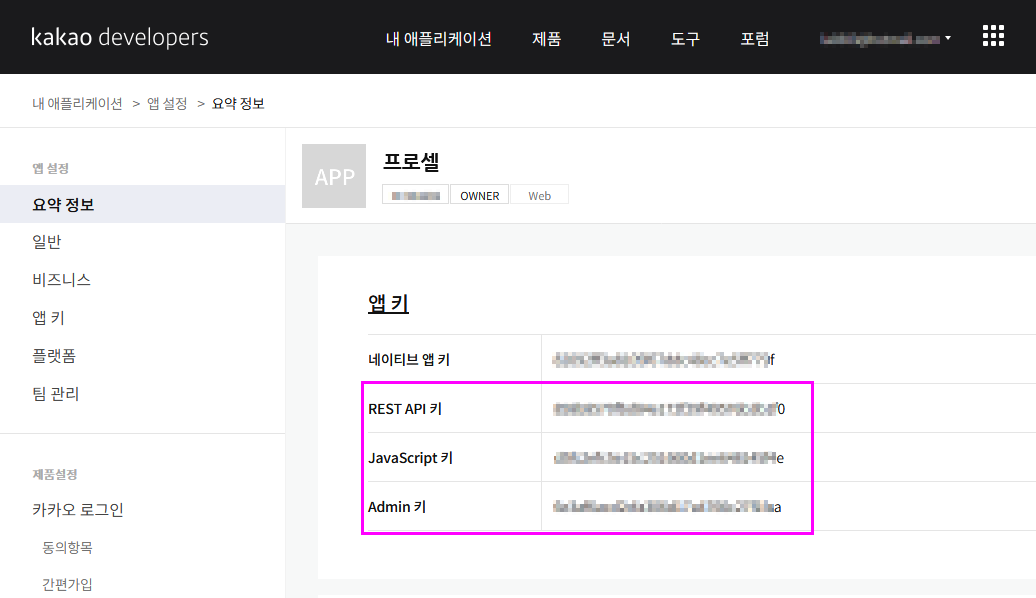Click the 네이티브 앱 키 value
This screenshot has width=1036, height=598.
(x=664, y=359)
